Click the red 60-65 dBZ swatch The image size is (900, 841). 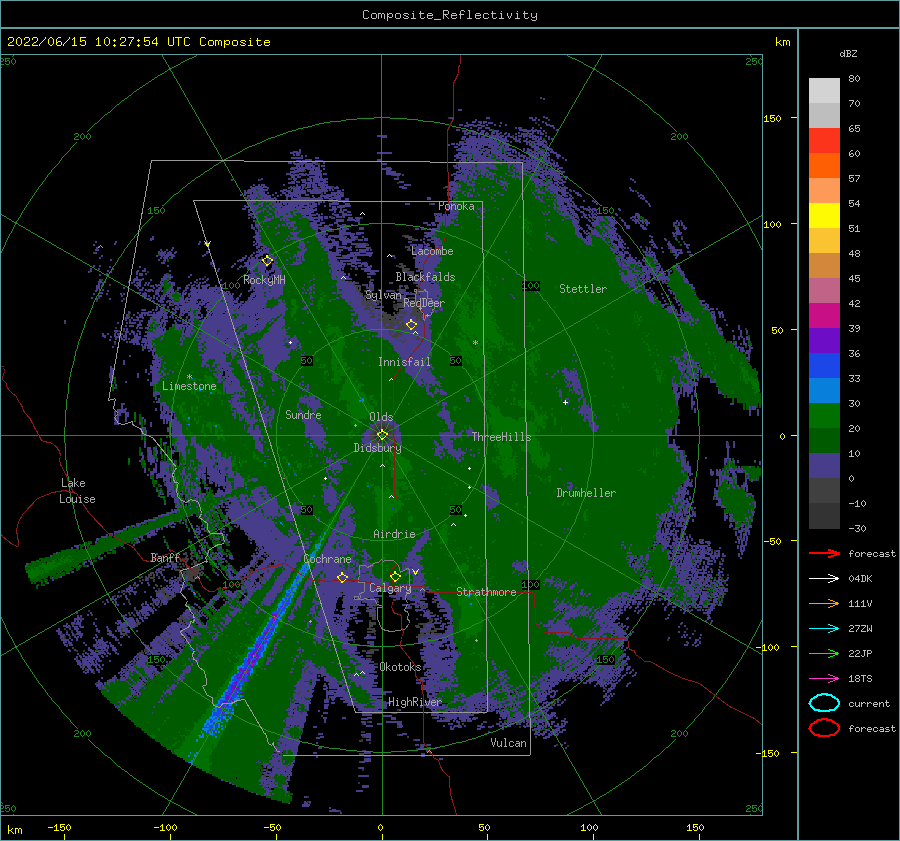[824, 141]
